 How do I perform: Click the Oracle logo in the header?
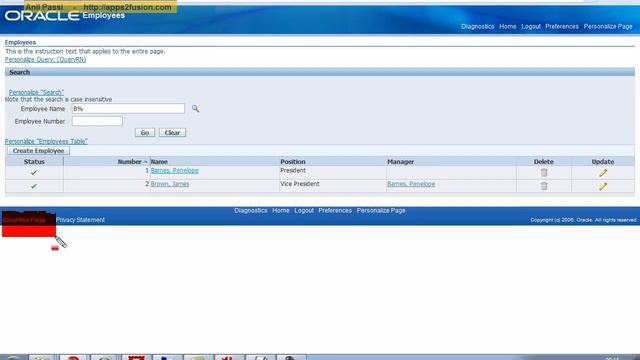pyautogui.click(x=42, y=16)
